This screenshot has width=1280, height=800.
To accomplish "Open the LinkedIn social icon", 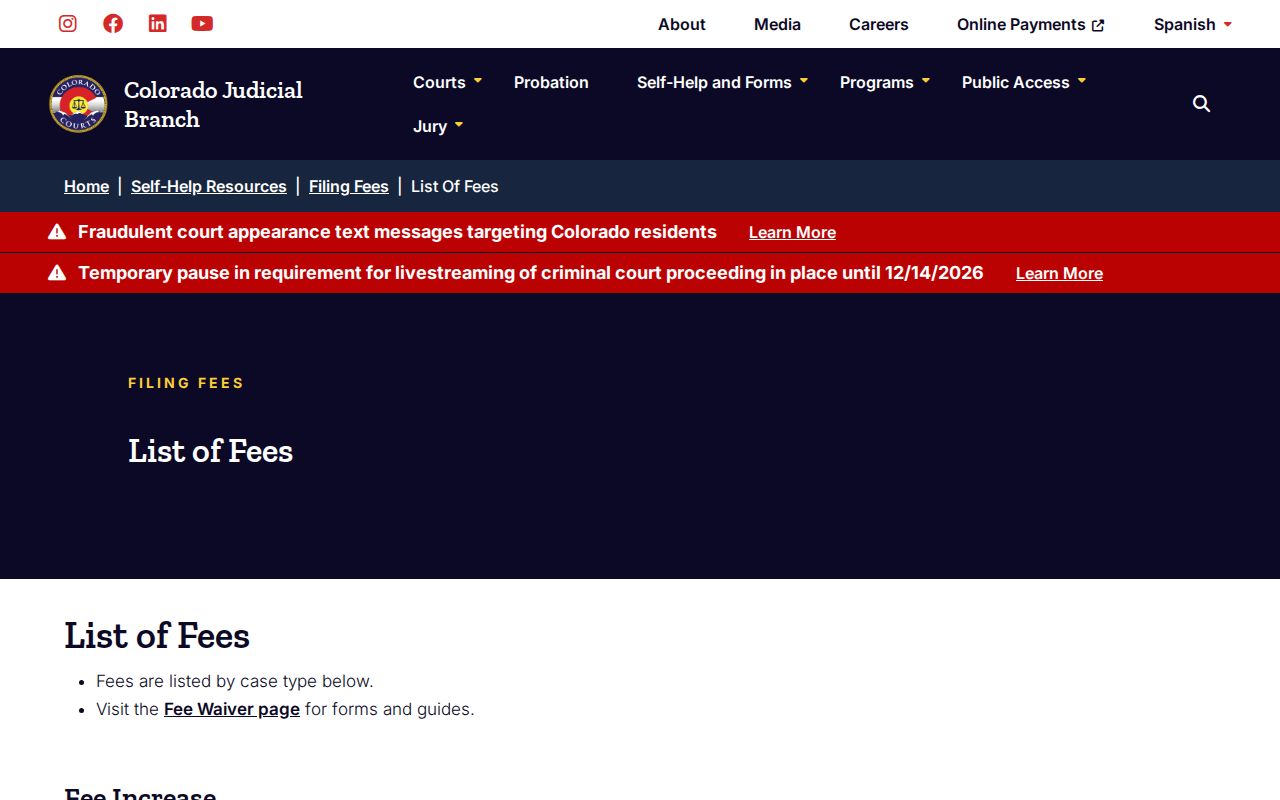I will click(158, 24).
